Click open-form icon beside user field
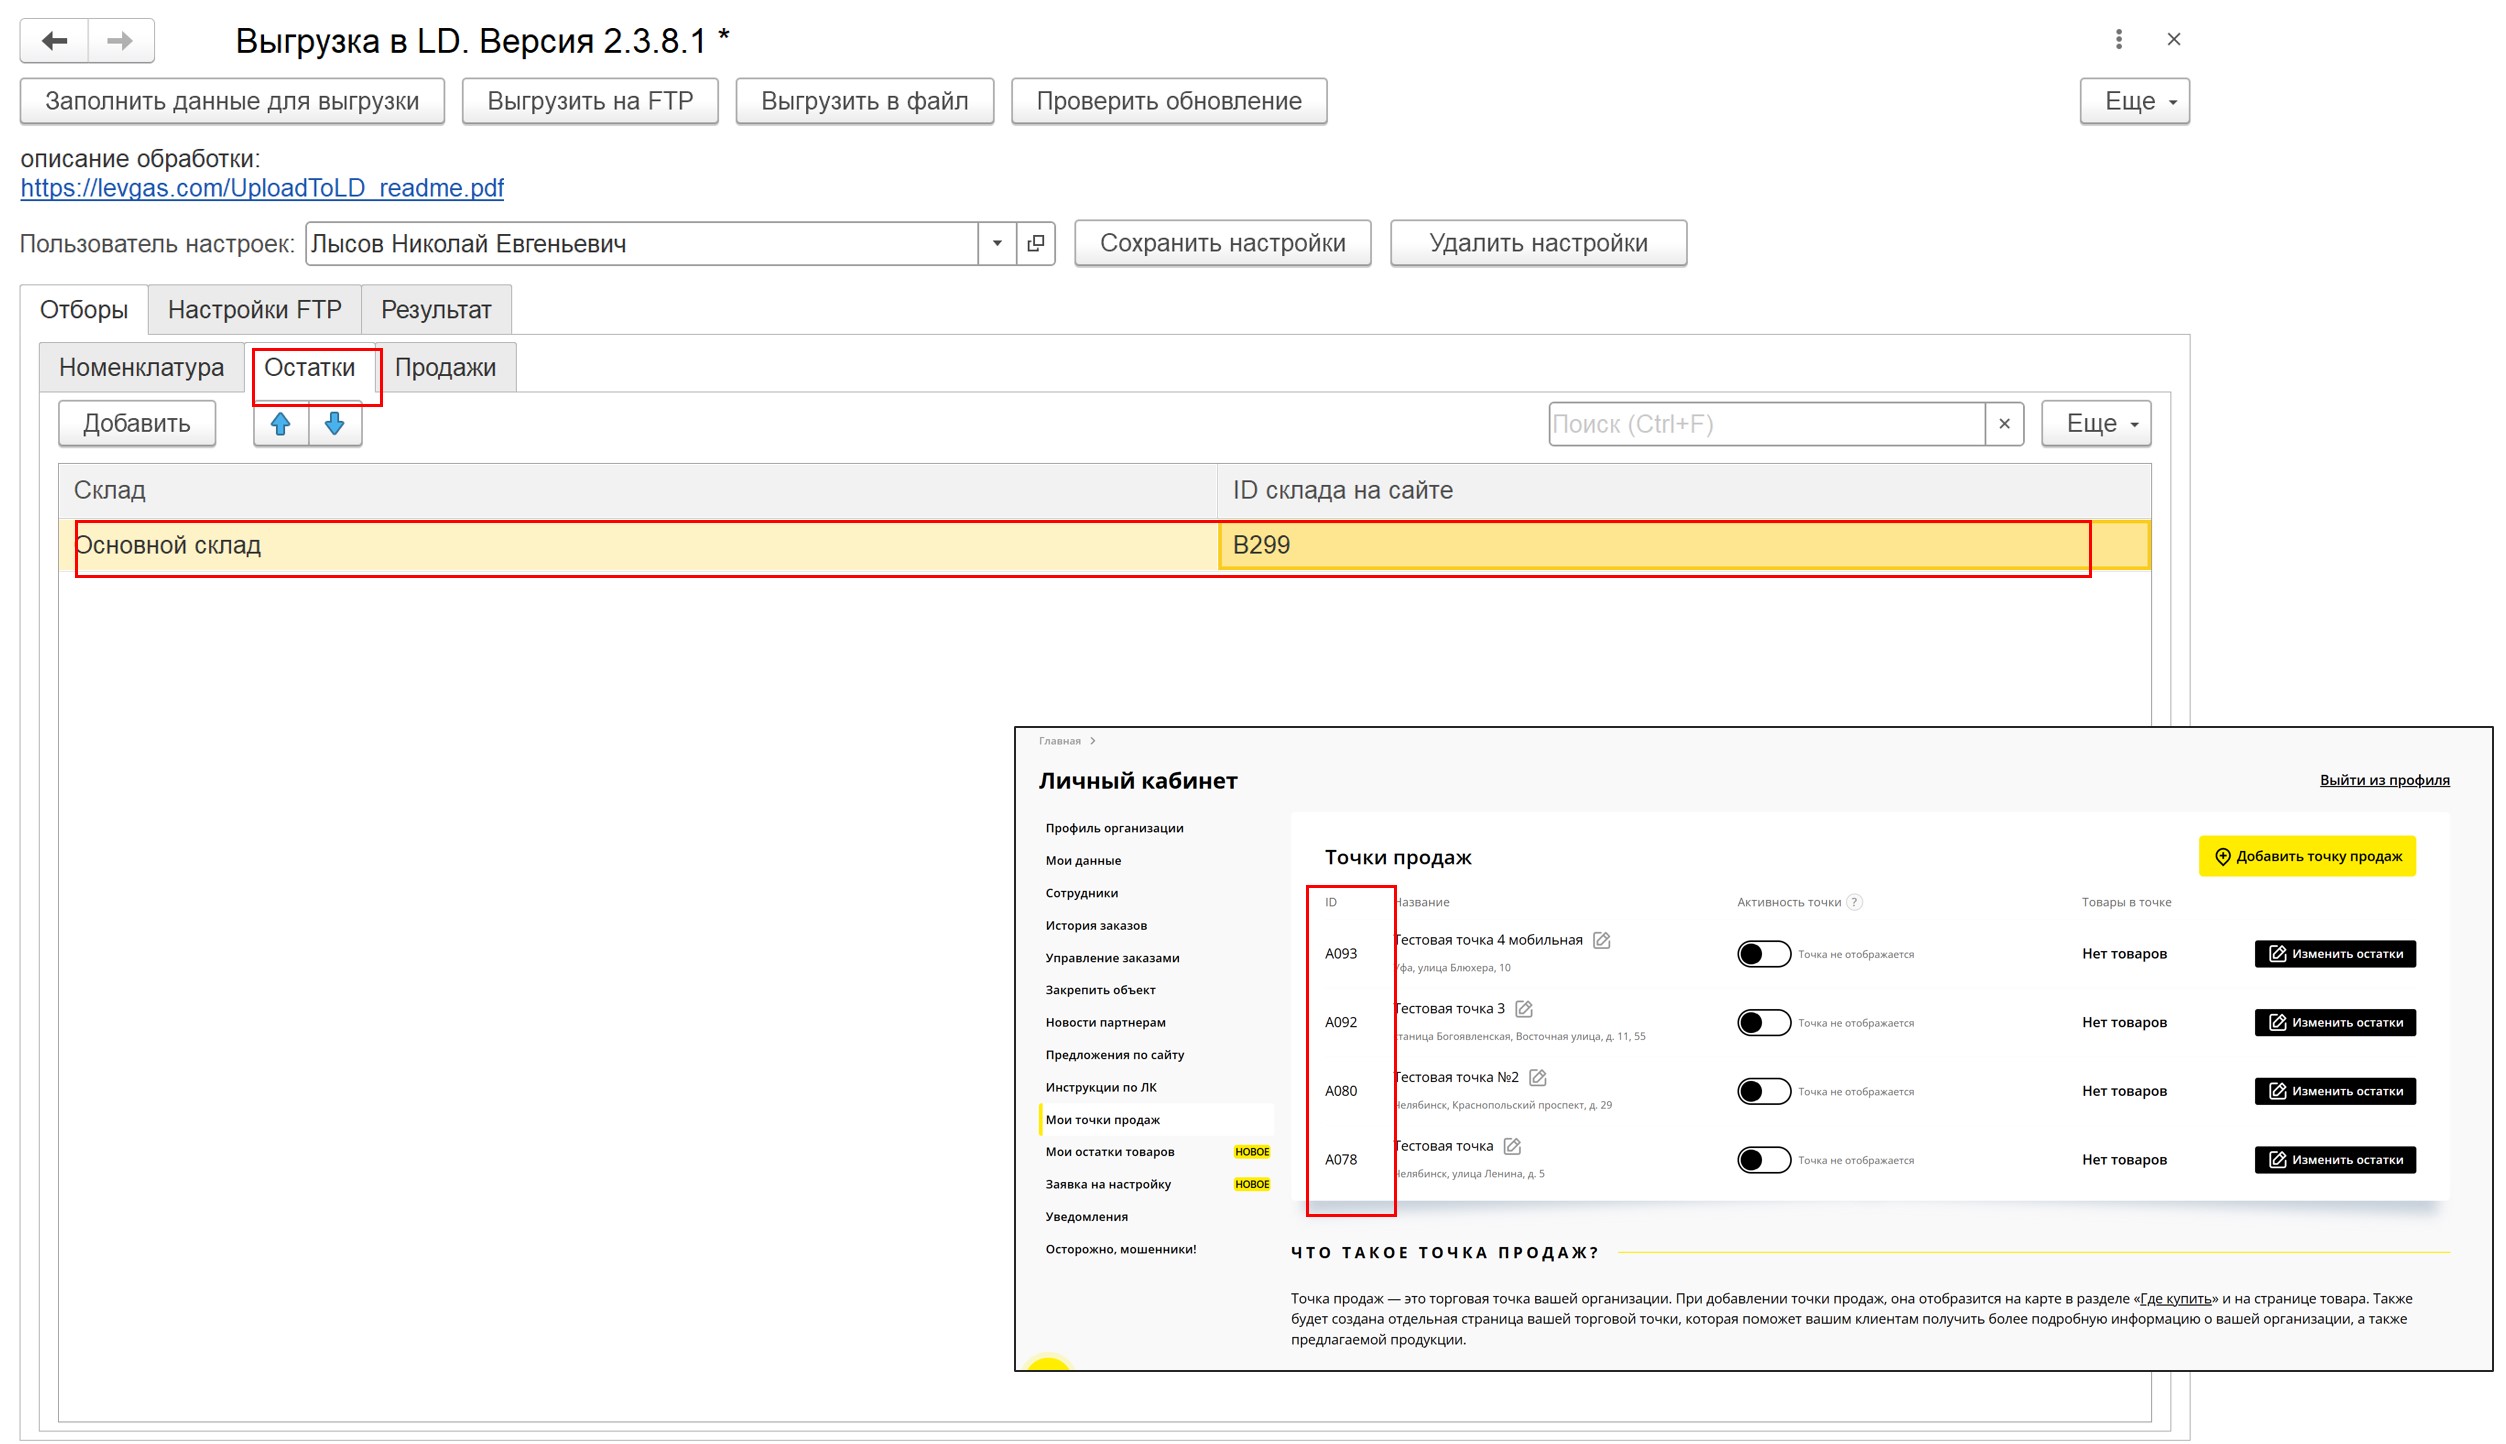Image resolution: width=2506 pixels, height=1444 pixels. coord(1036,244)
